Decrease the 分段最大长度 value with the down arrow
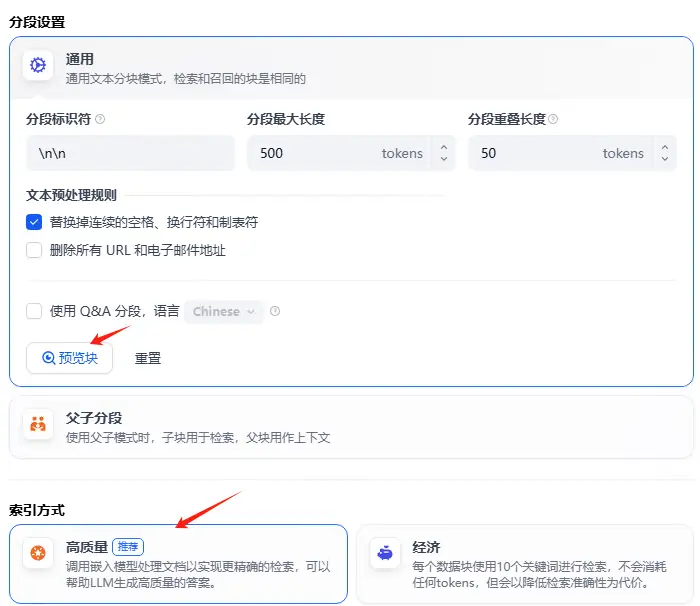 444,159
